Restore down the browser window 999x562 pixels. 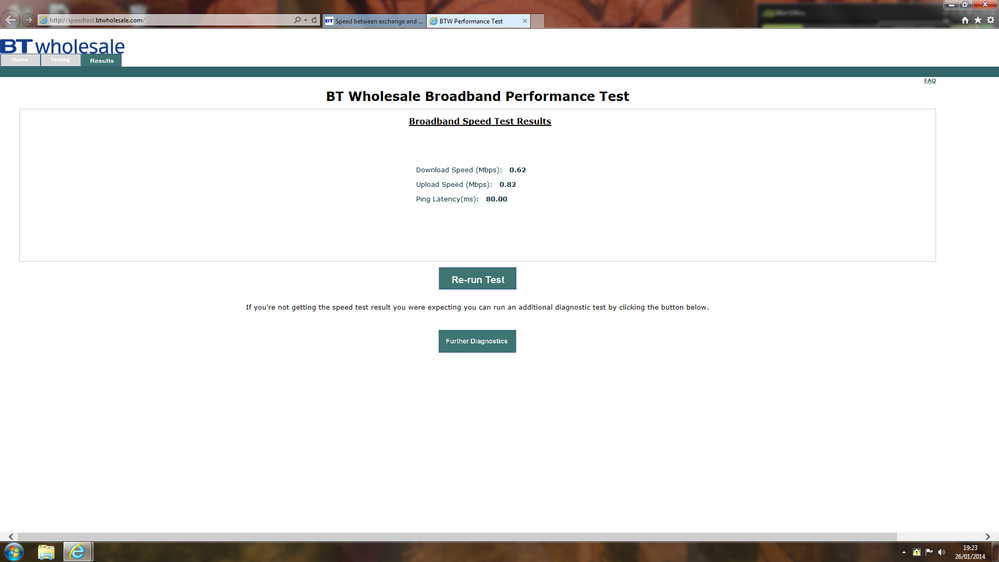(965, 4)
